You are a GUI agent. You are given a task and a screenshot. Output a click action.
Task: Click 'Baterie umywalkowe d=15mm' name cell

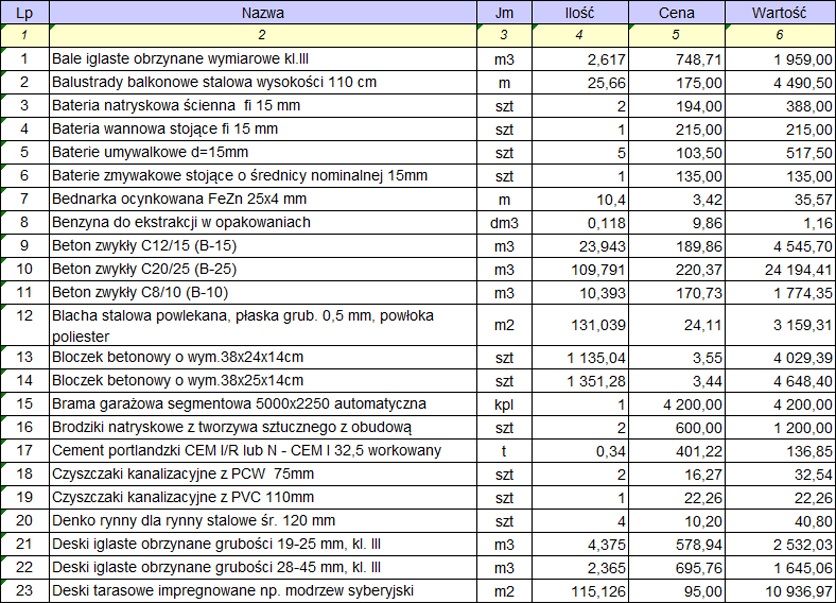coord(263,152)
